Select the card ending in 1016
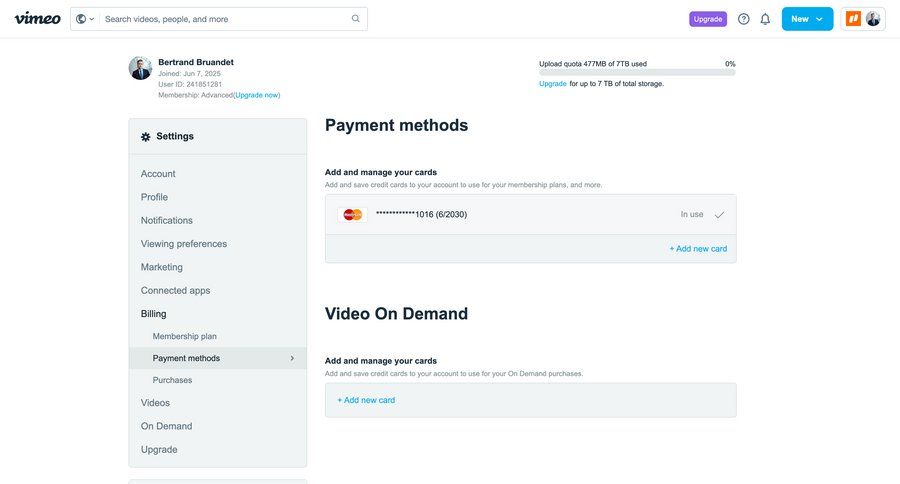The width and height of the screenshot is (900, 484). (530, 214)
